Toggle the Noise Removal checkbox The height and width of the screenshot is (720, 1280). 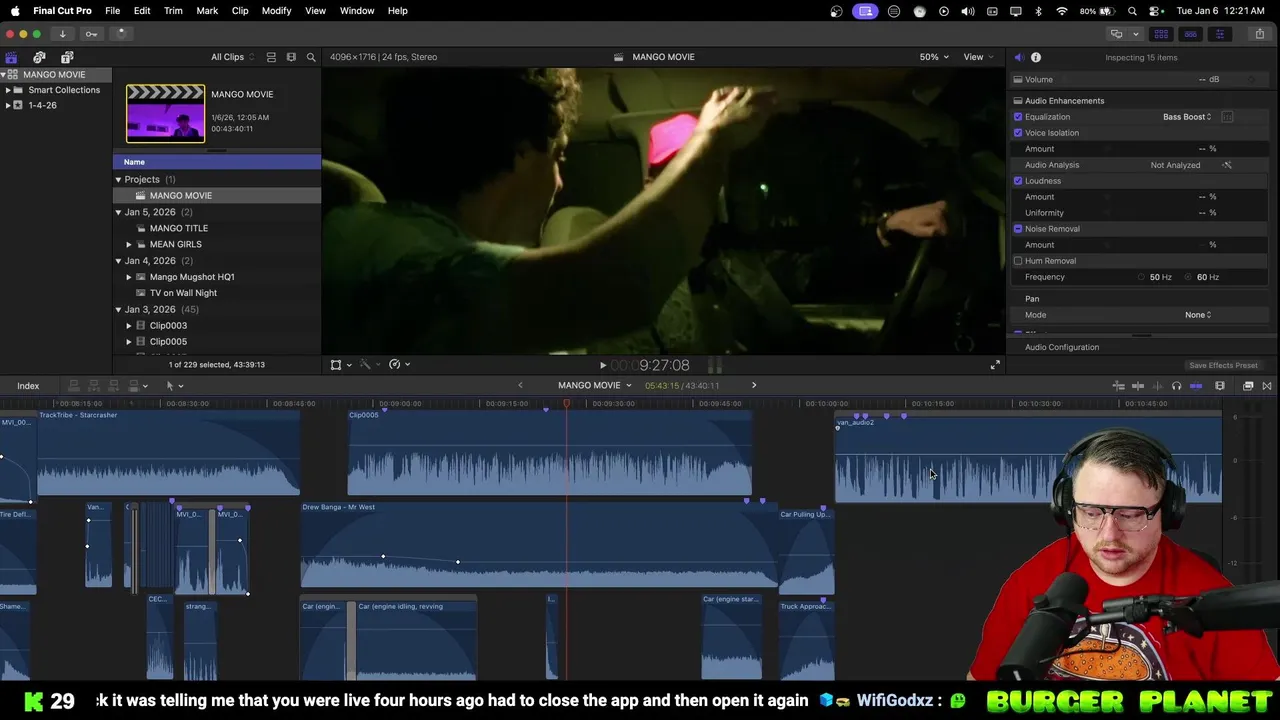coord(1018,229)
